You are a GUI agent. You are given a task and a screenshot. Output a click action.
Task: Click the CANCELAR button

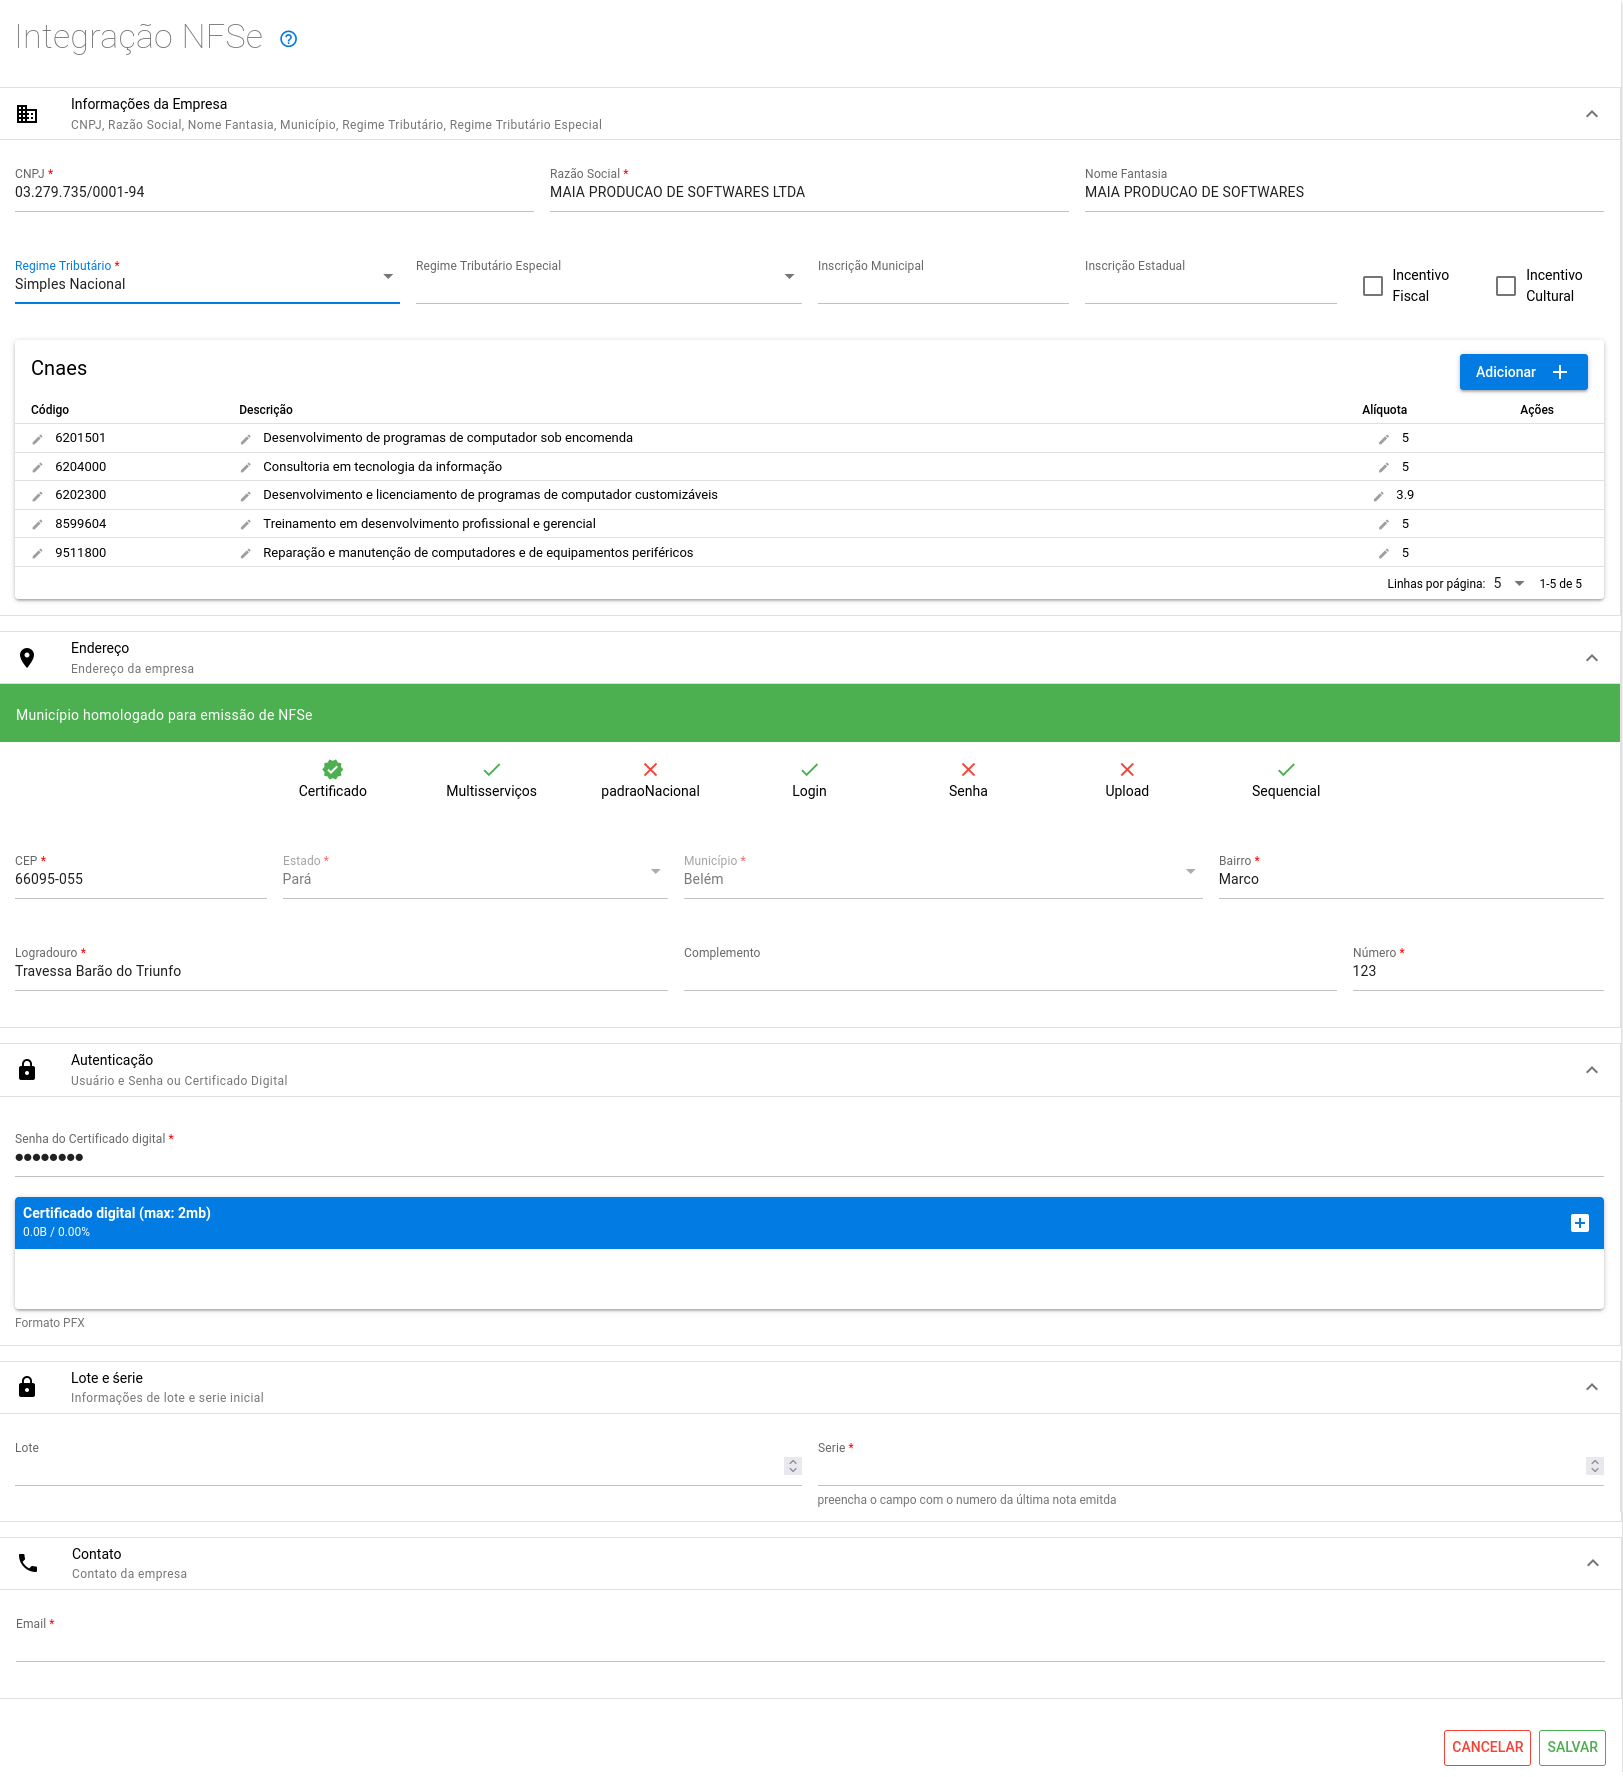pos(1486,1747)
